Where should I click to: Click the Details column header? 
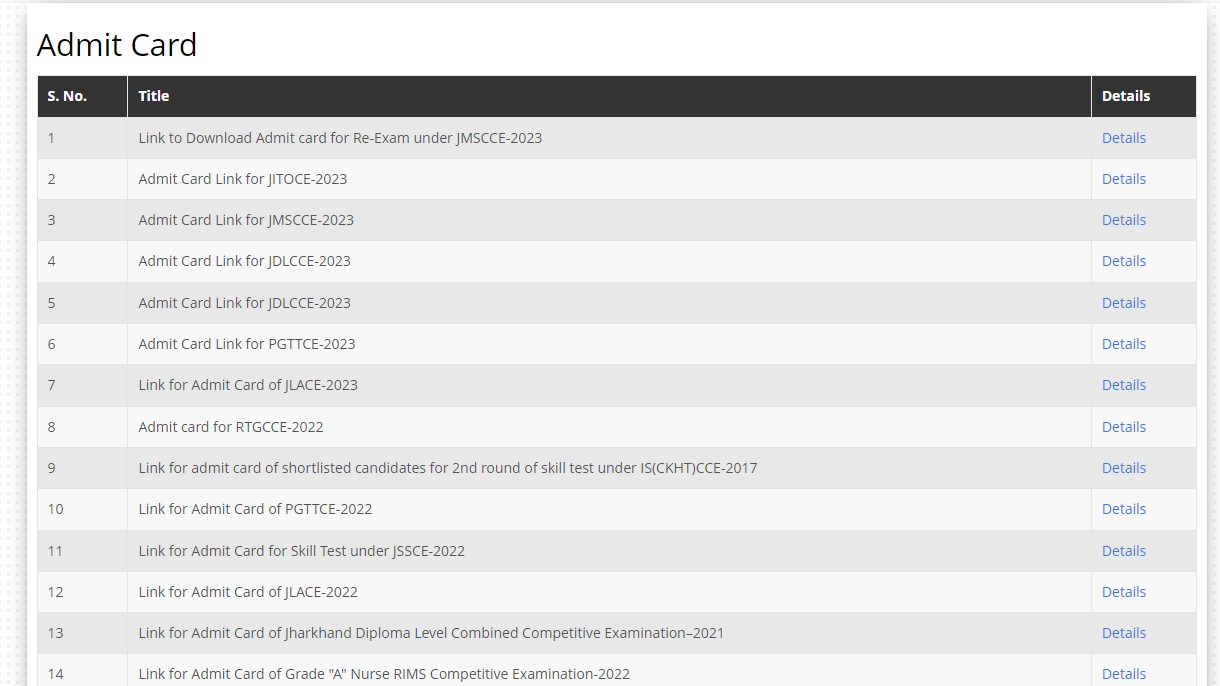(x=1125, y=96)
